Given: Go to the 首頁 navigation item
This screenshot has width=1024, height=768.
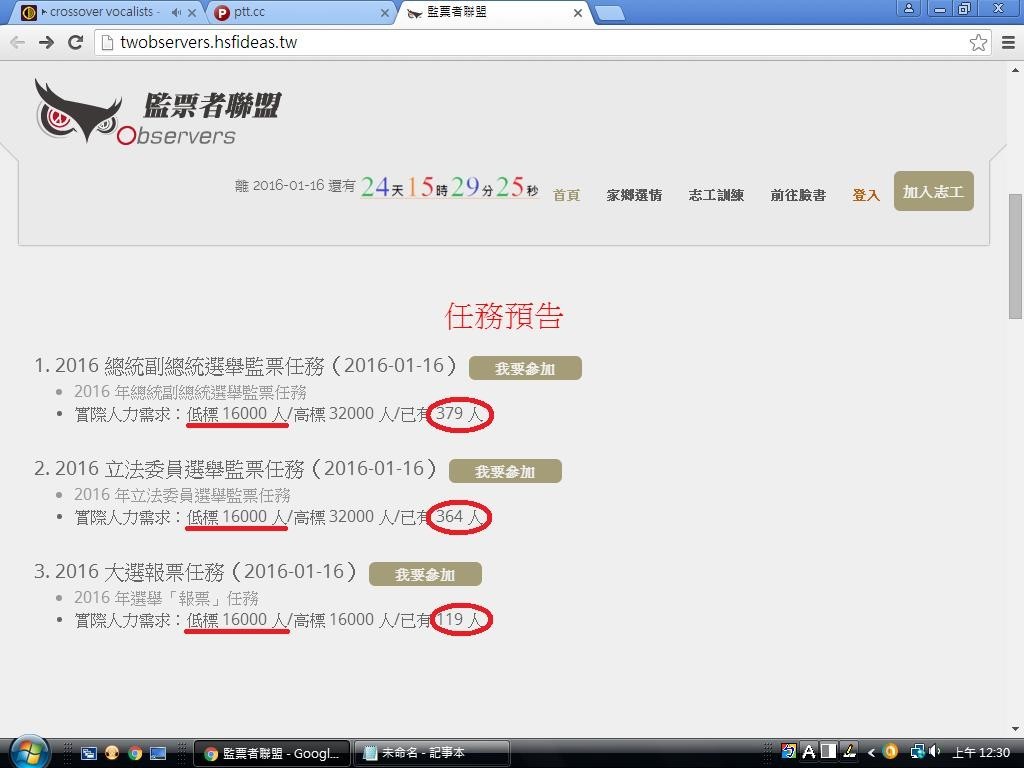Looking at the screenshot, I should coord(566,195).
